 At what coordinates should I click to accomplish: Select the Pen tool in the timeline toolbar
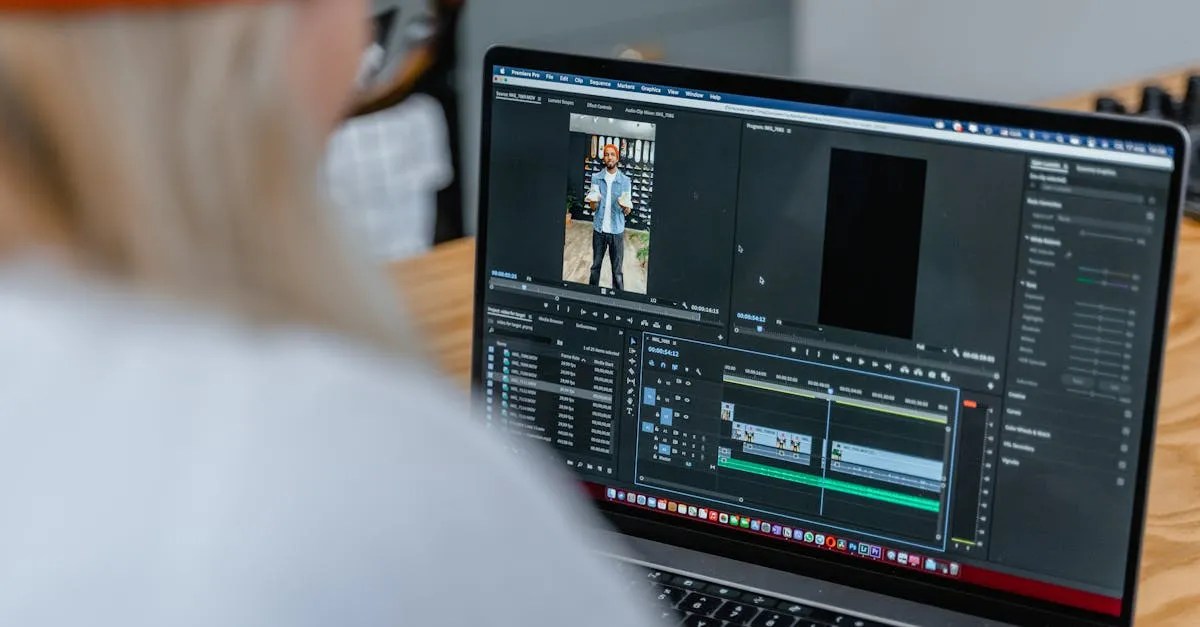click(632, 391)
